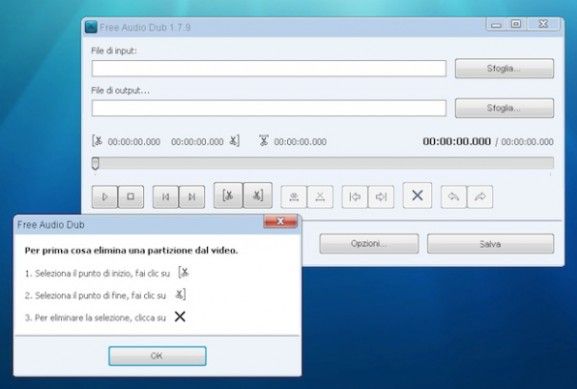Image resolution: width=577 pixels, height=389 pixels.
Task: Redo the action arrow
Action: (480, 197)
